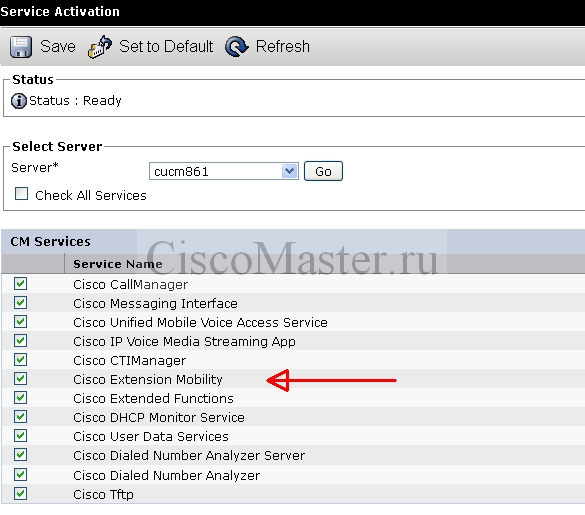This screenshot has width=585, height=515.
Task: Click the Cisco Messaging Interface text
Action: point(155,304)
